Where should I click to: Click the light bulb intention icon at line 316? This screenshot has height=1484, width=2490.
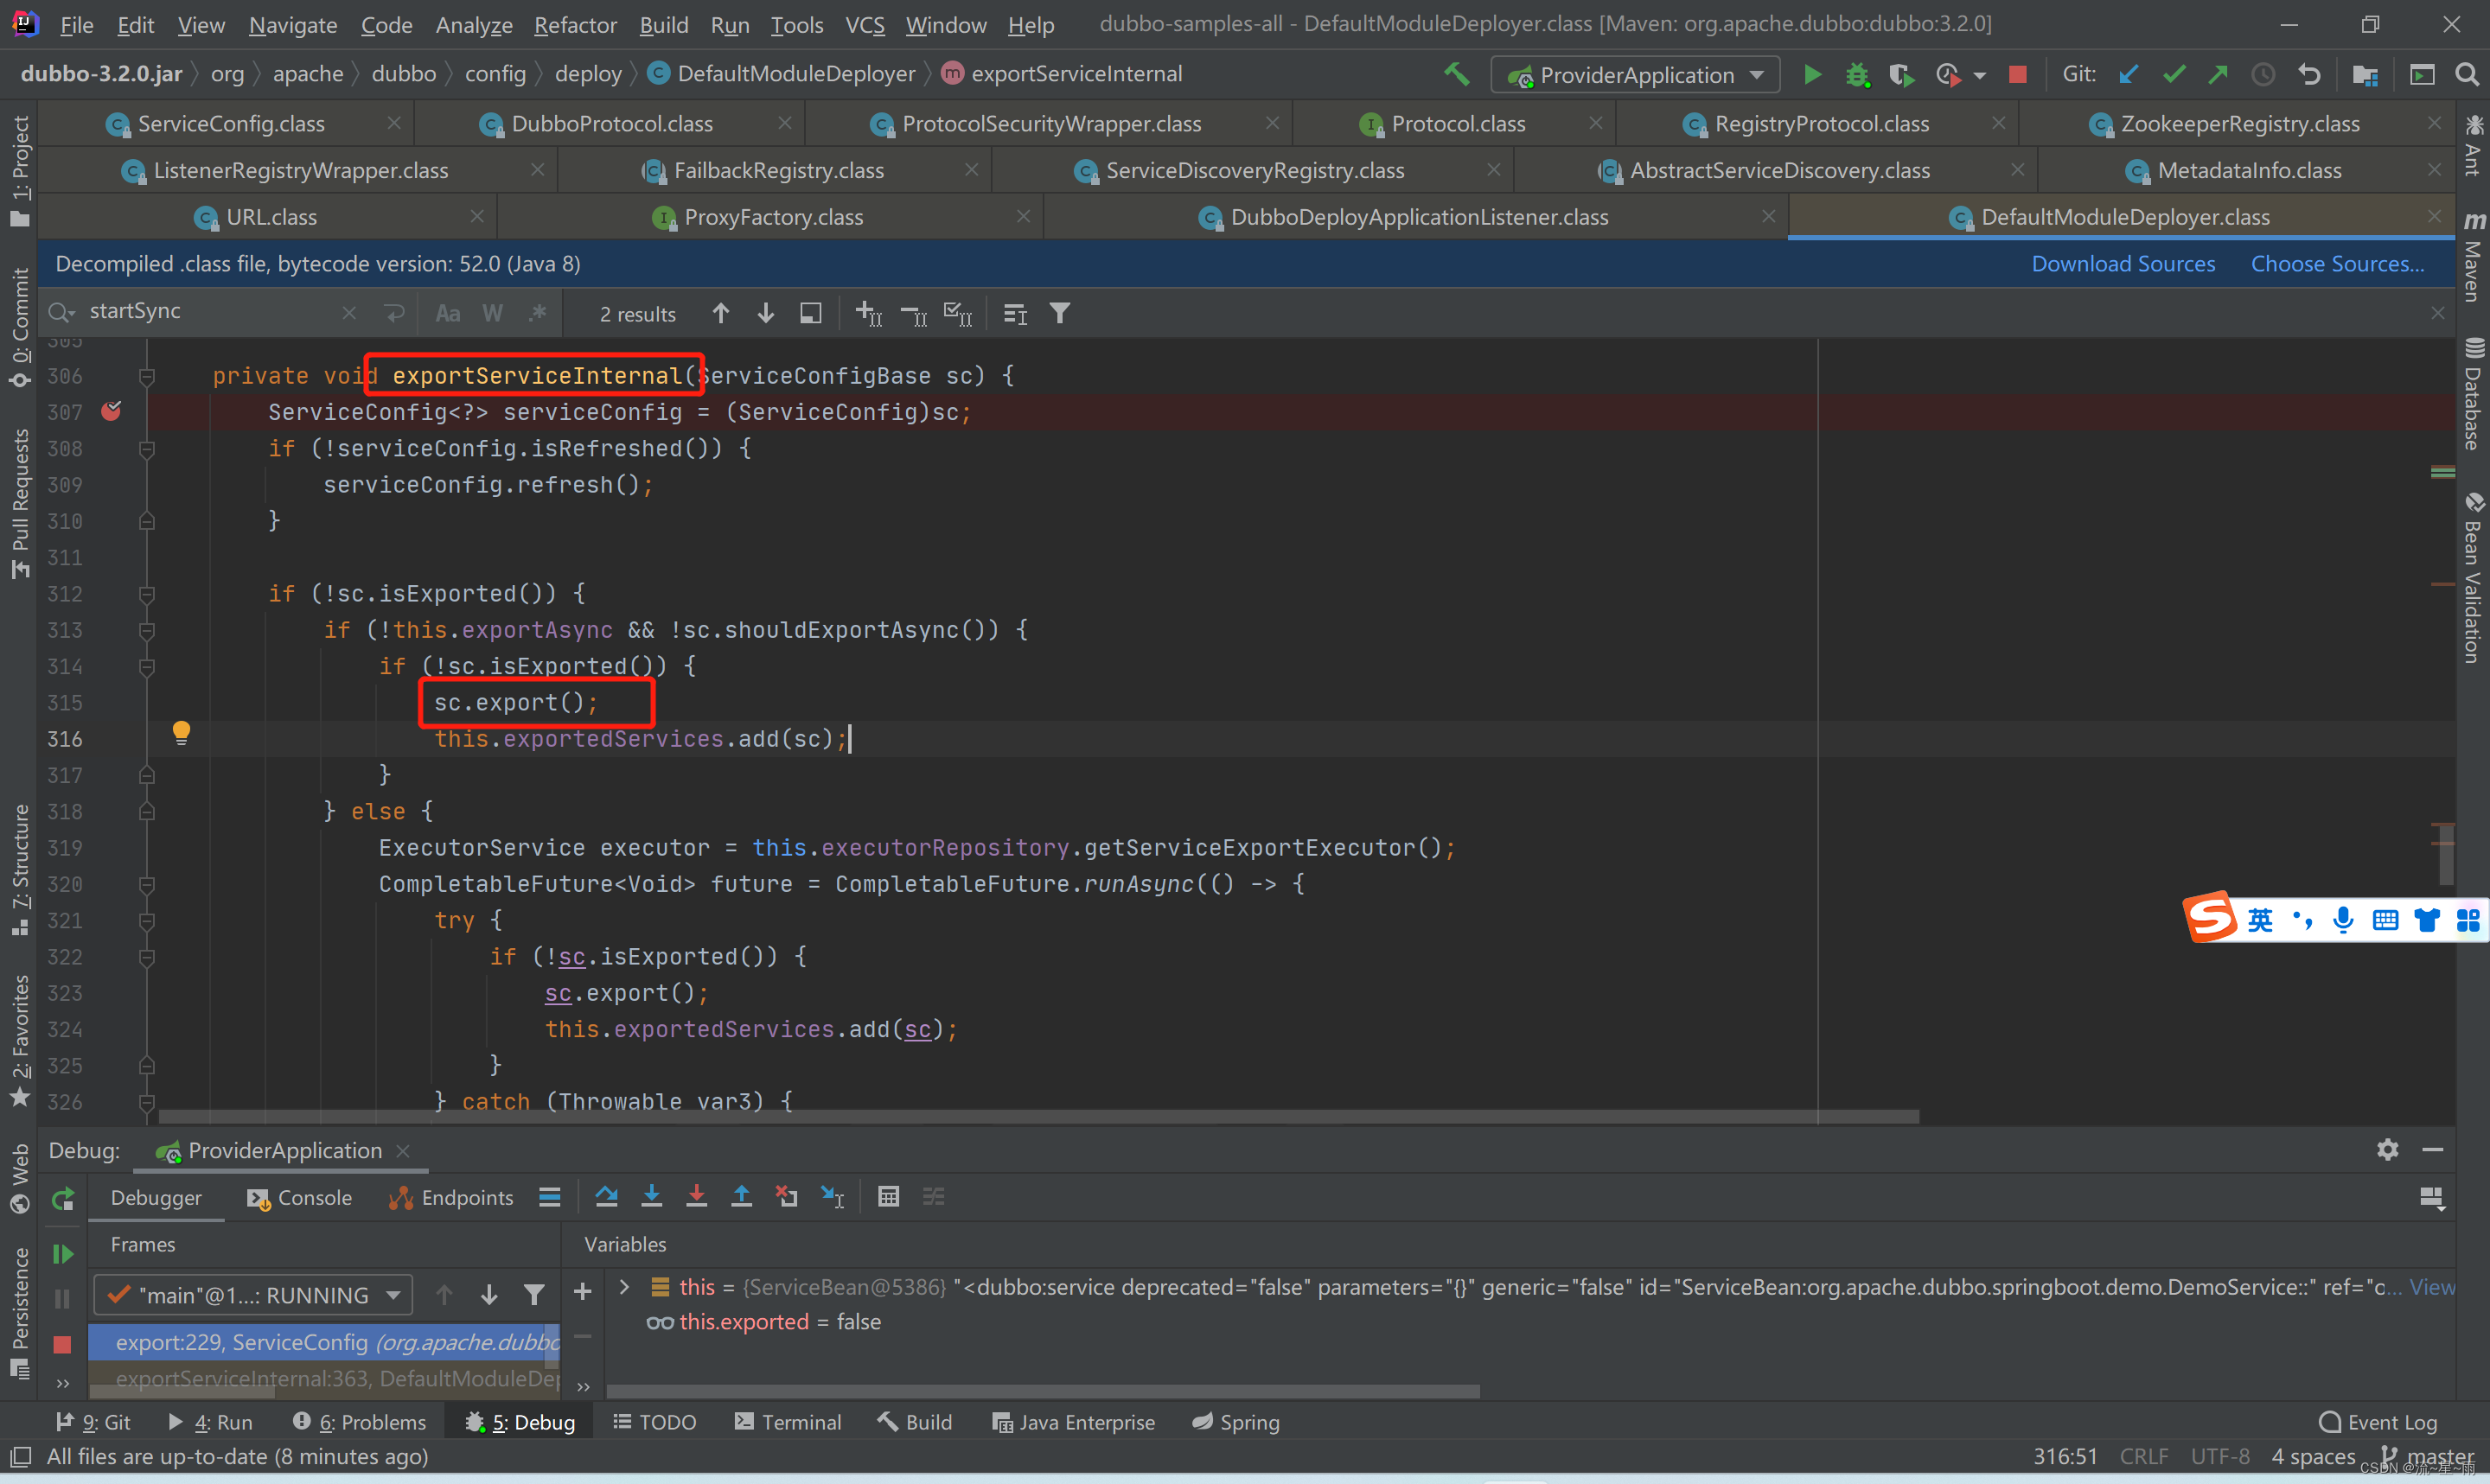pos(181,733)
